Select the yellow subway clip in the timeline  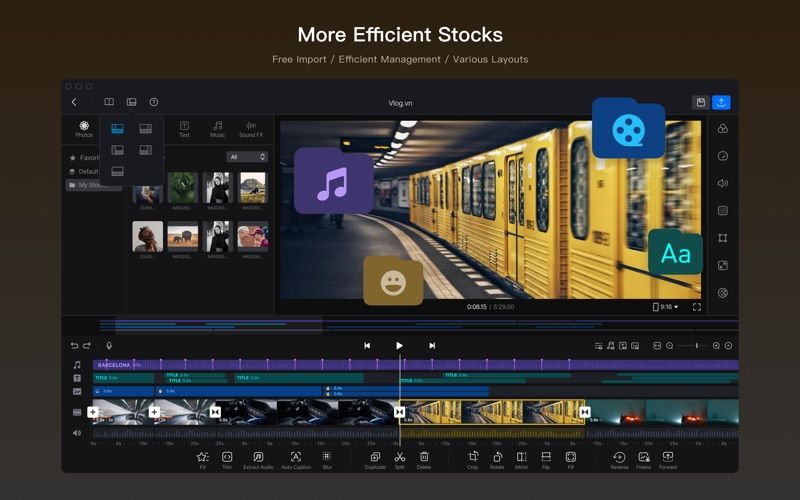492,412
